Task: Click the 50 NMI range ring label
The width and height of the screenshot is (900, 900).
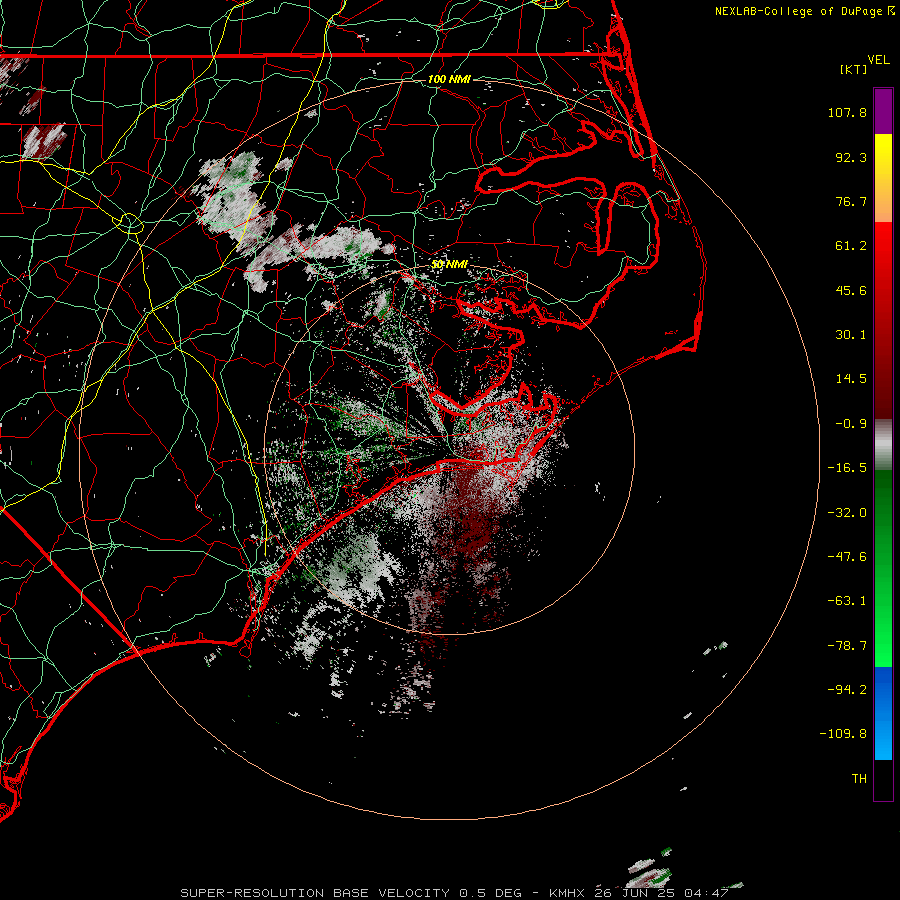Action: pos(449,264)
